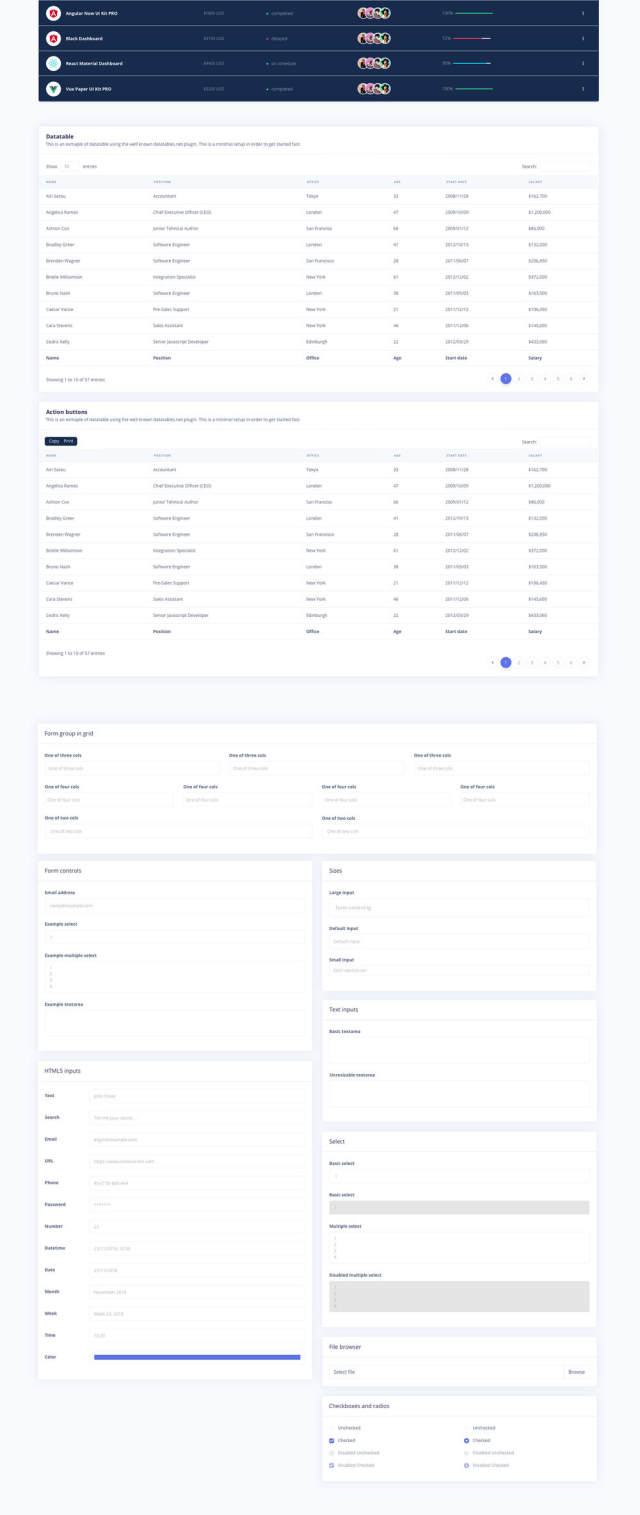Toggle the enabled Checked checkbox
640x1515 pixels.
[x=332, y=1440]
